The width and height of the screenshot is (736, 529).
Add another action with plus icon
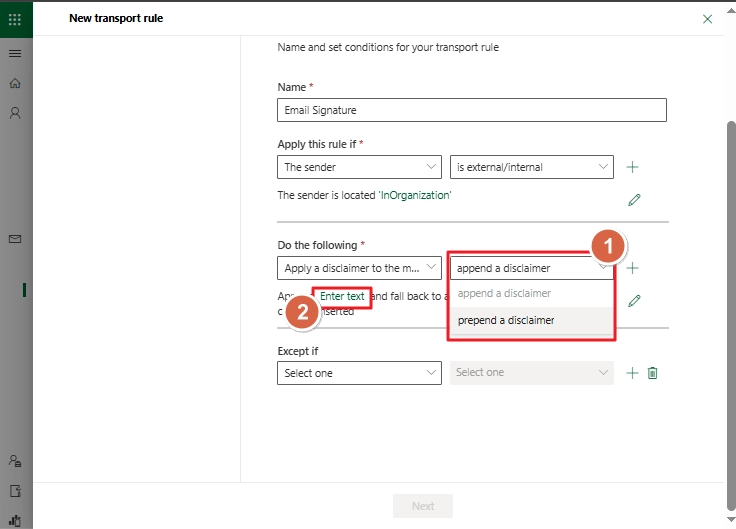[632, 268]
